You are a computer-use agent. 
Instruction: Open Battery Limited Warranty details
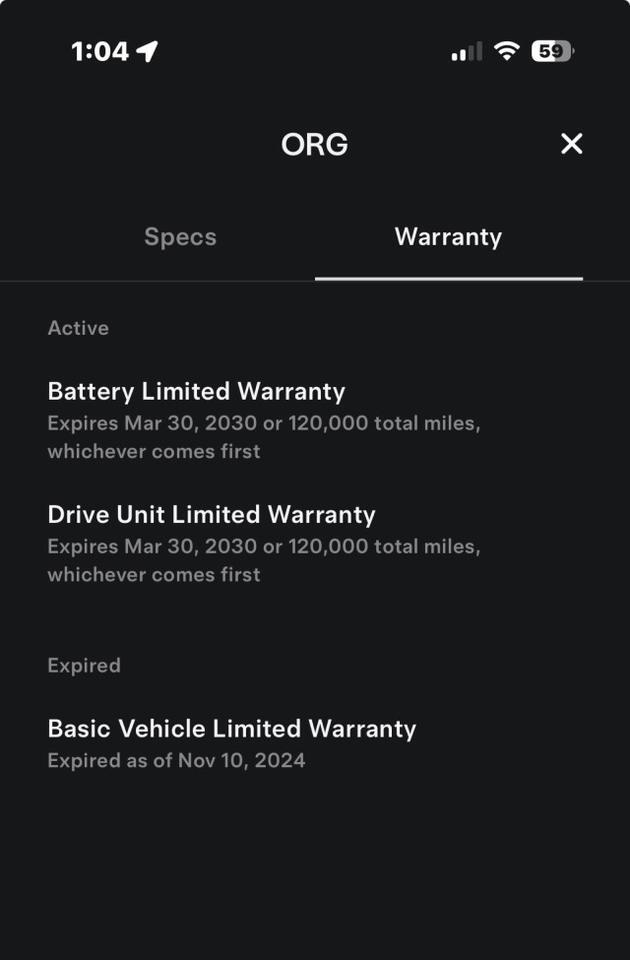[x=197, y=392]
